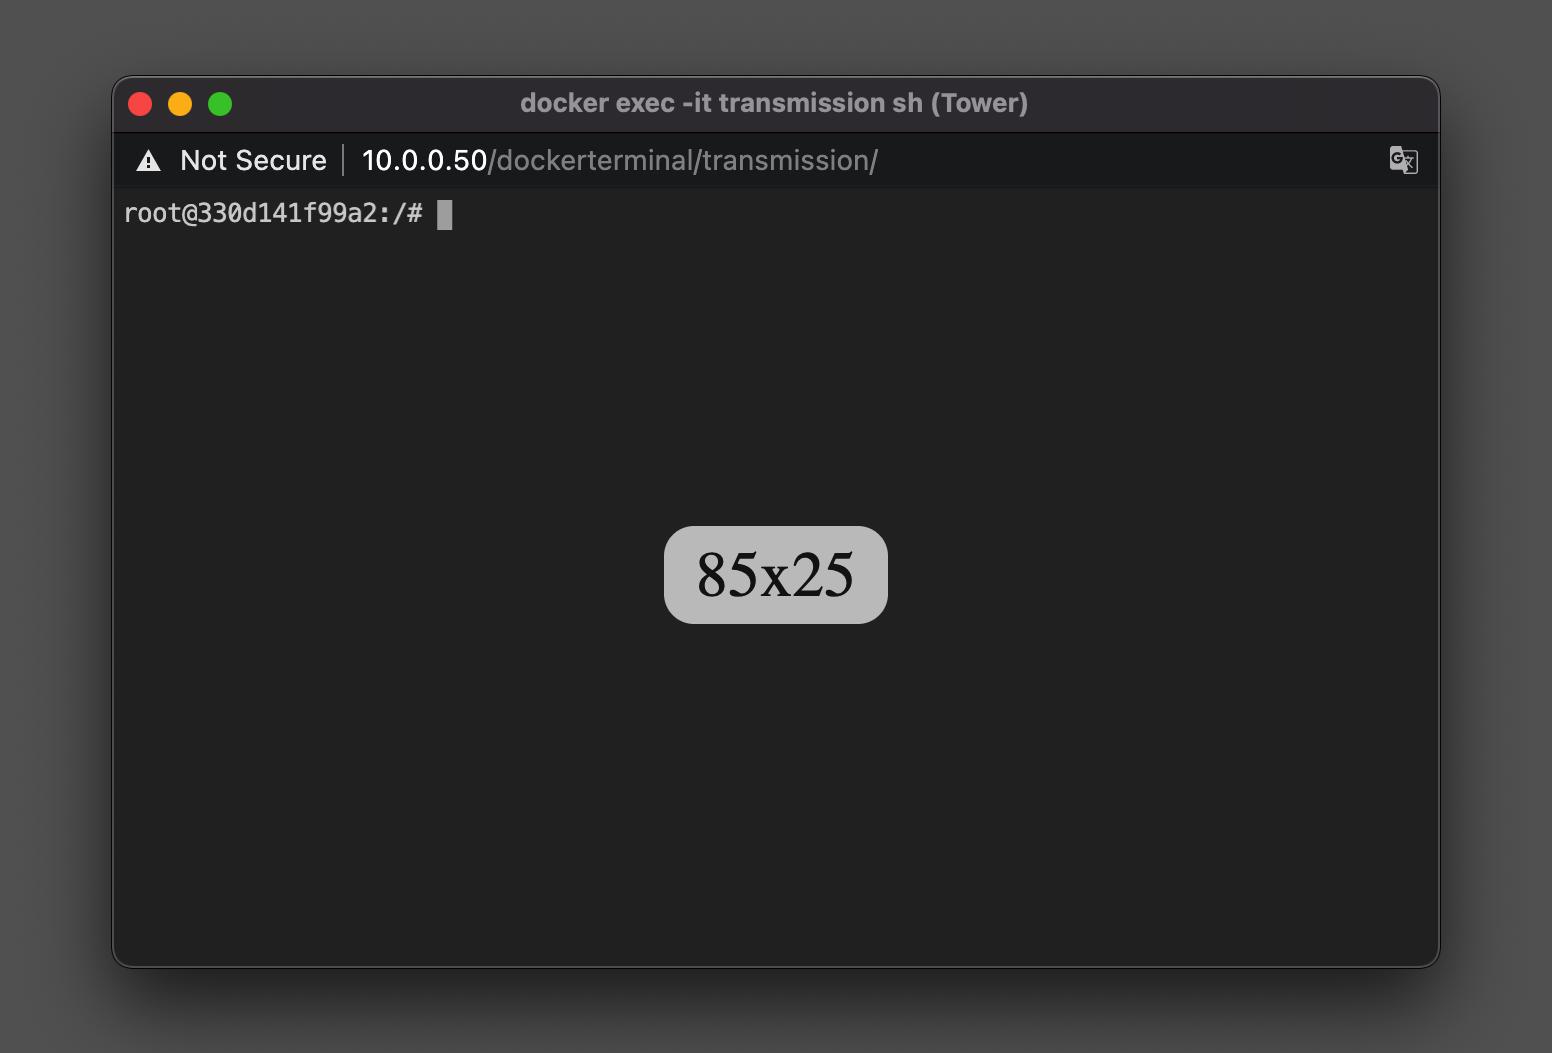1552x1053 pixels.
Task: Click the Not Secure warning triangle icon
Action: (x=149, y=161)
